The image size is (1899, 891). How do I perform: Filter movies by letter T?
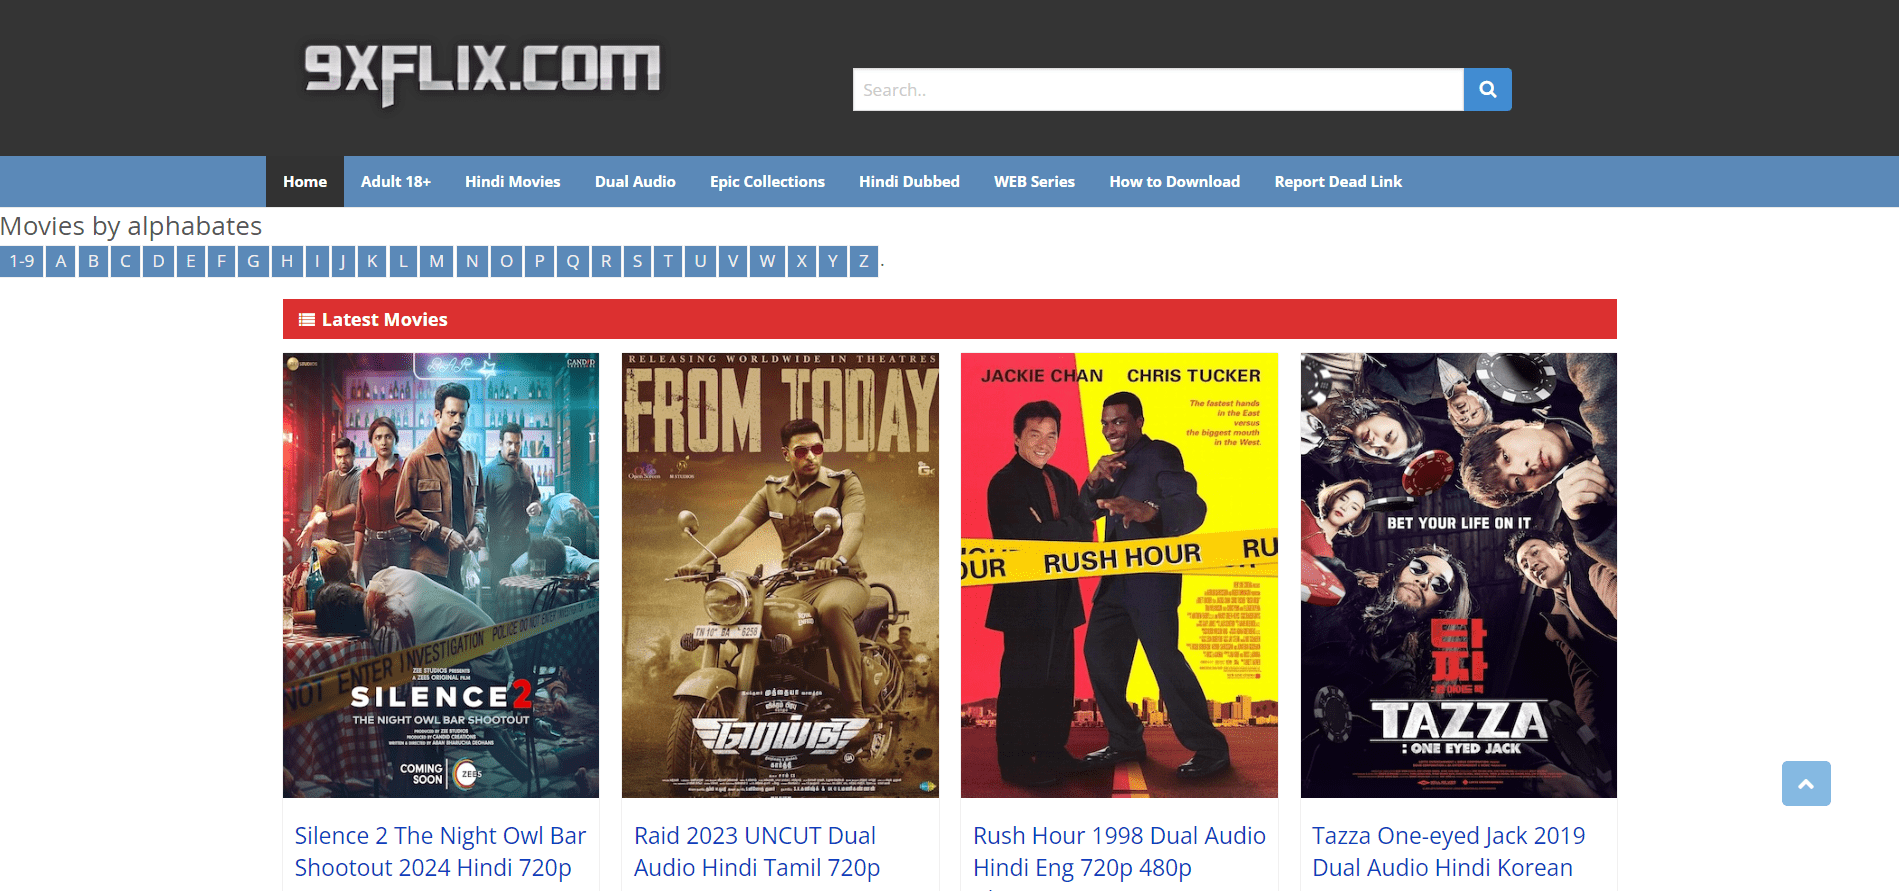point(668,261)
